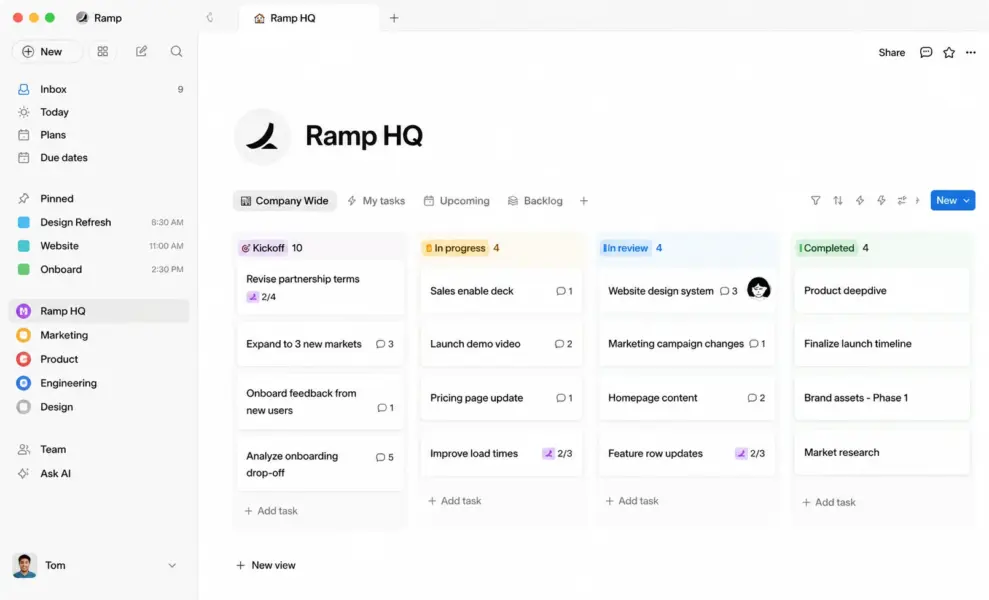
Task: Open Pinned section in sidebar
Action: (100, 198)
